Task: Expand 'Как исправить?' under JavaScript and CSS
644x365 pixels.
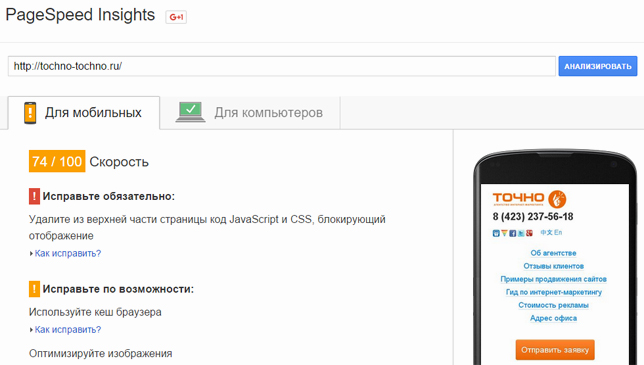Action: [x=67, y=253]
